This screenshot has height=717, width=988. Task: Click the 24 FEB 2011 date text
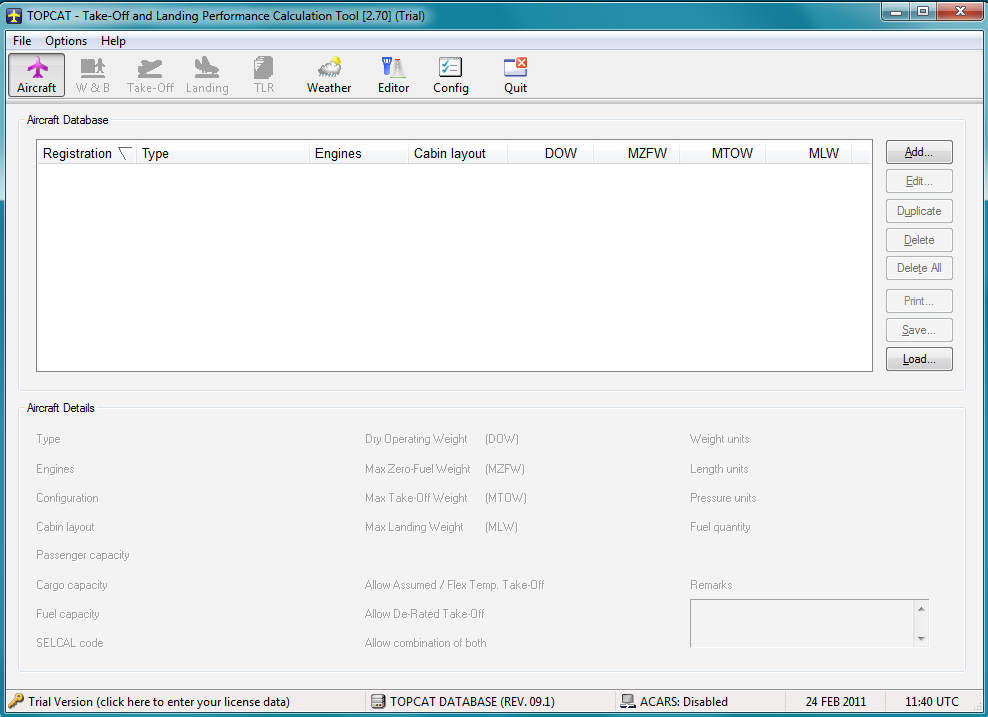click(x=836, y=701)
